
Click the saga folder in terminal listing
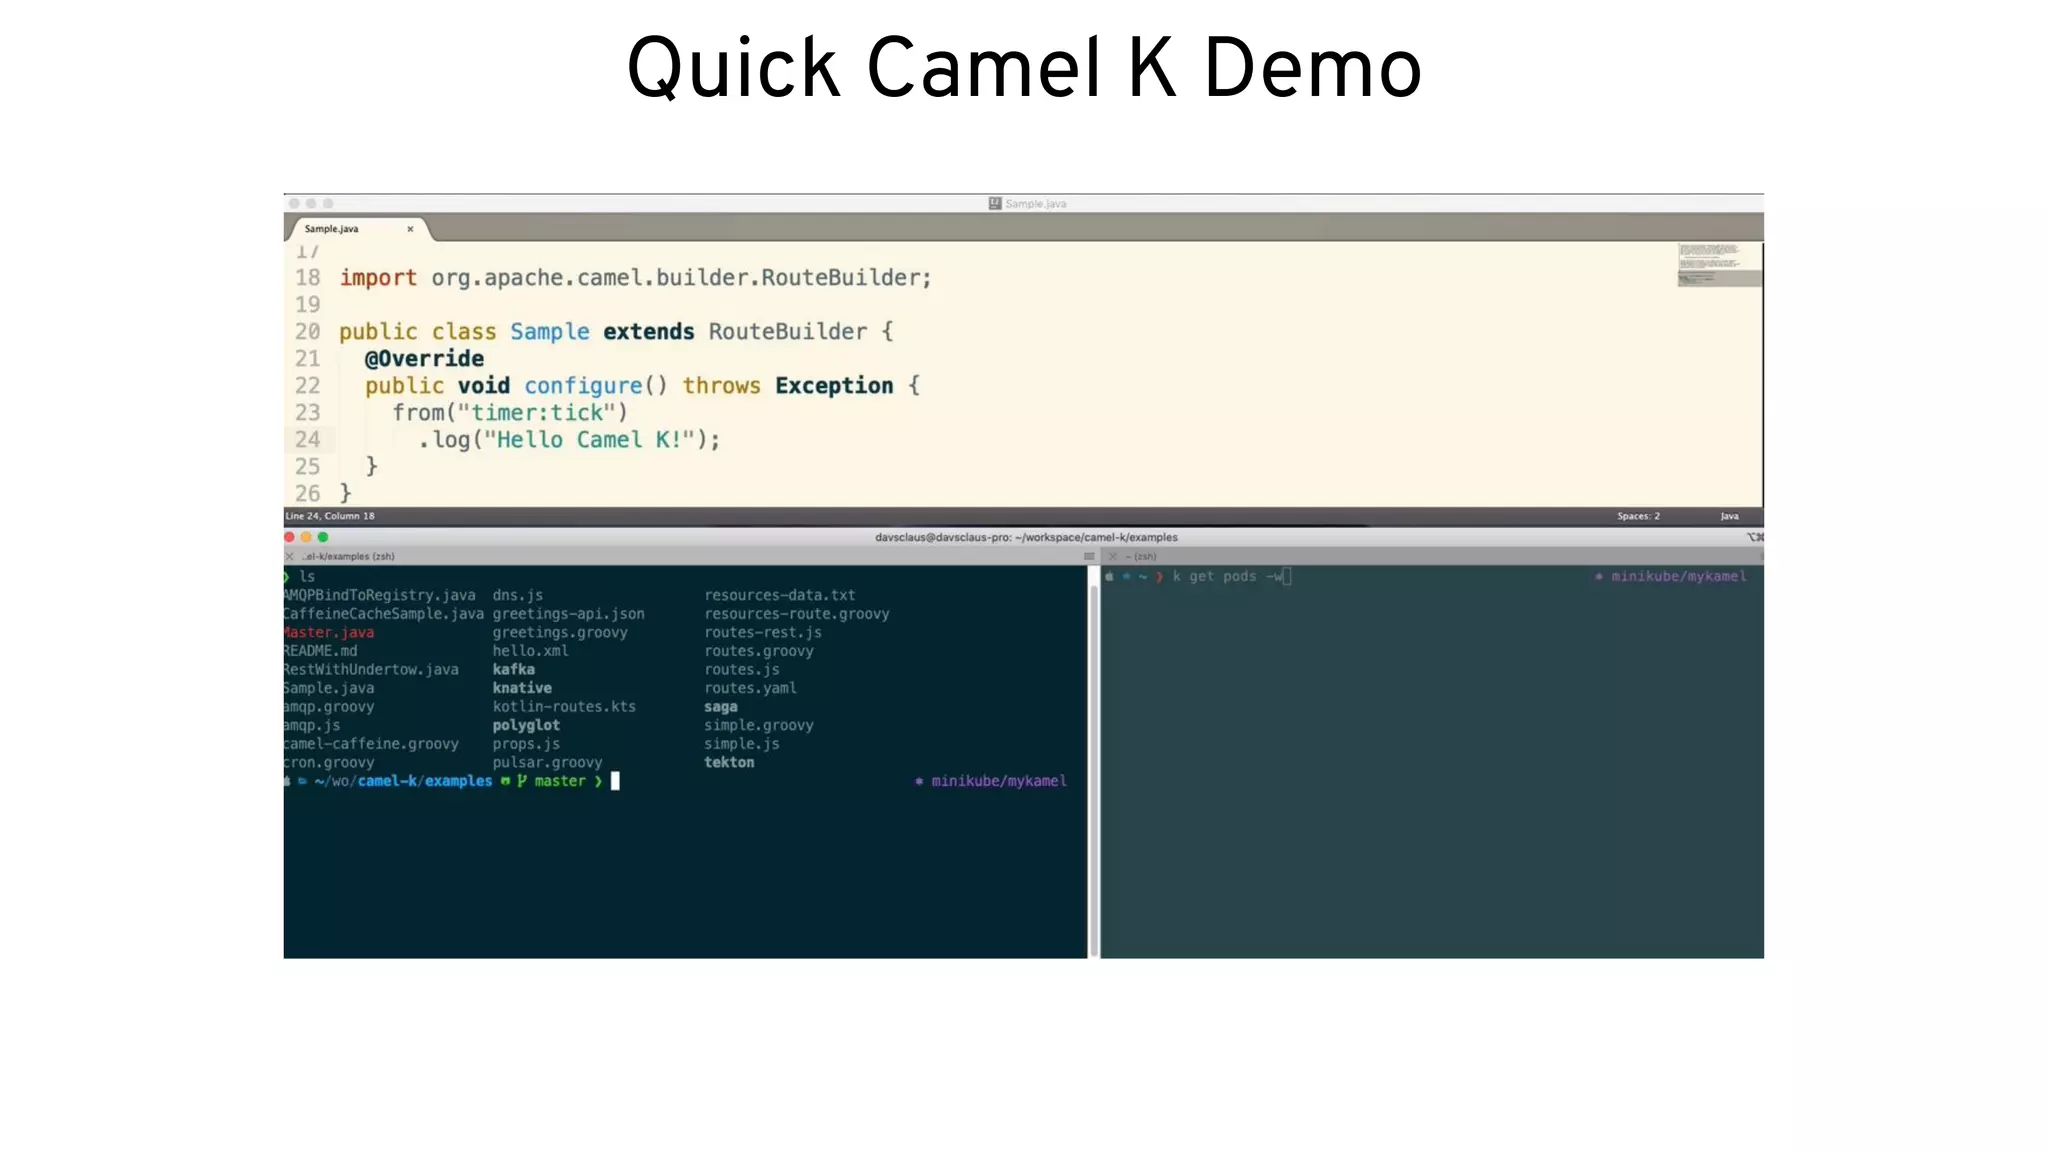click(720, 707)
